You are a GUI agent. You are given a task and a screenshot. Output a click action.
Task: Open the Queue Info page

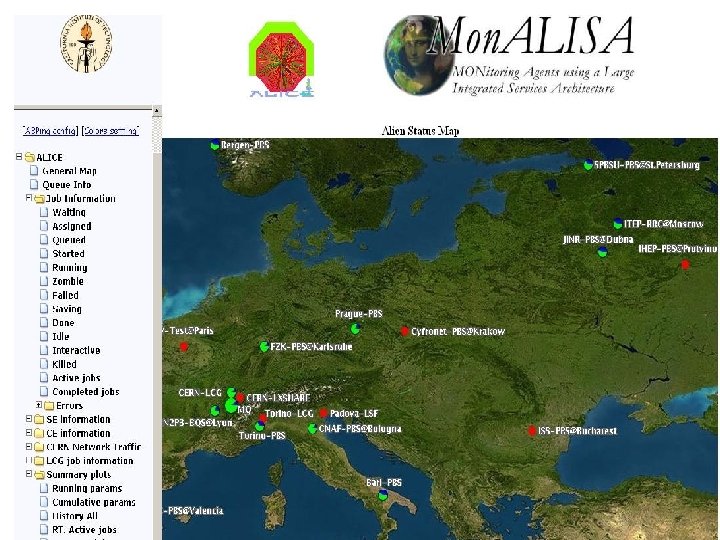(x=67, y=185)
